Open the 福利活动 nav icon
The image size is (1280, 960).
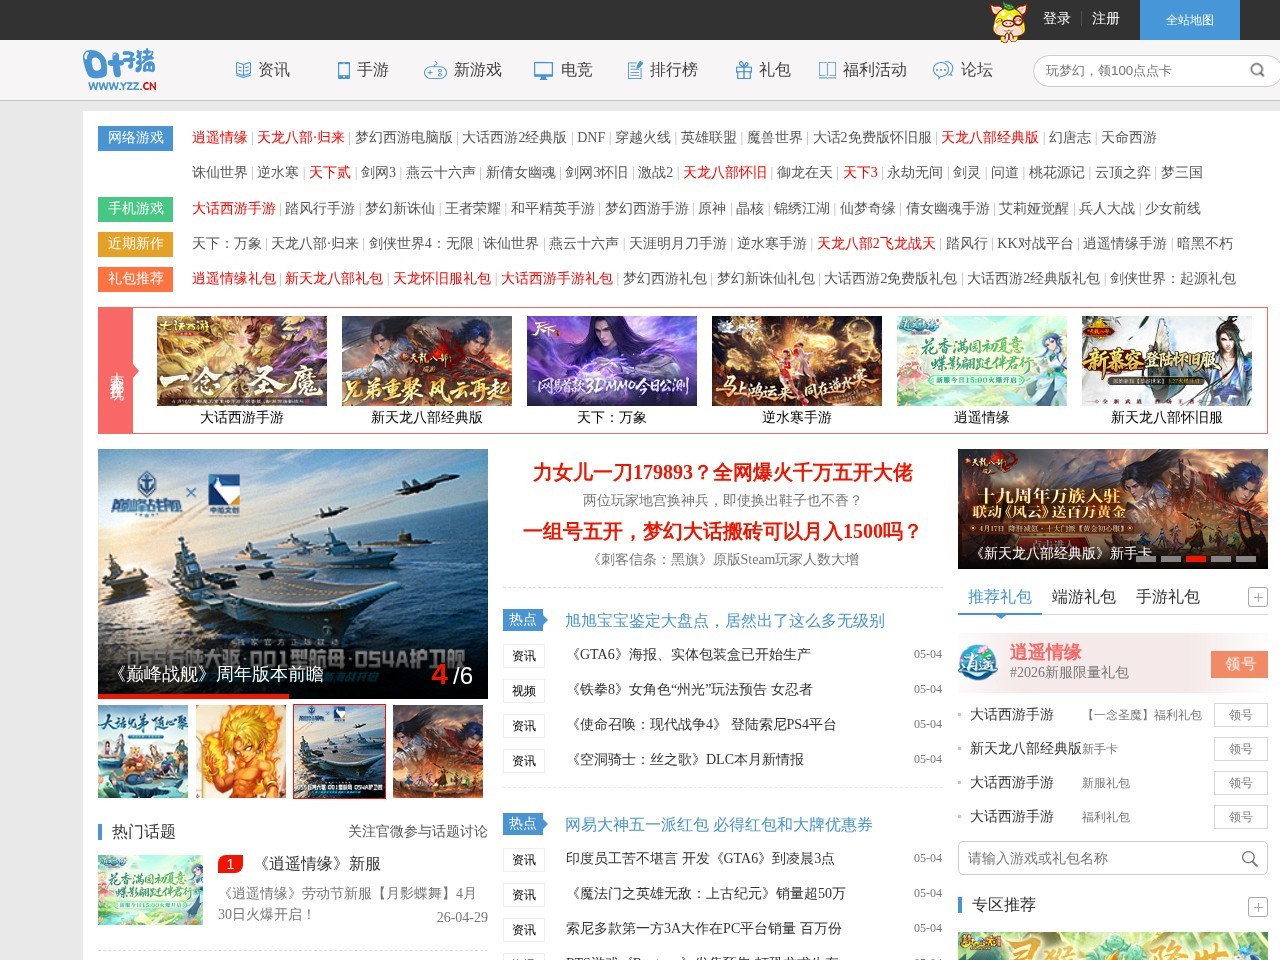[x=827, y=70]
